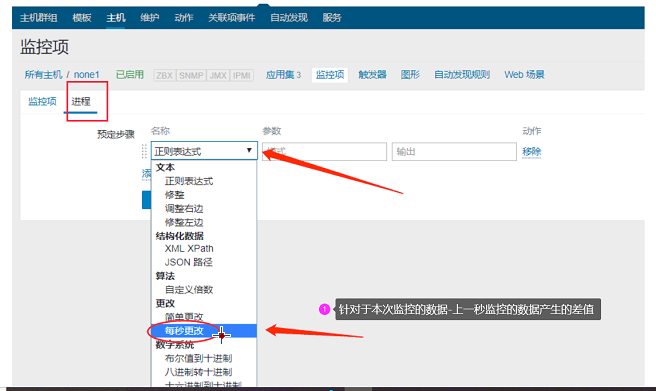Collapse the 正则表达式 step name dropdown
The image size is (656, 391).
click(x=204, y=151)
